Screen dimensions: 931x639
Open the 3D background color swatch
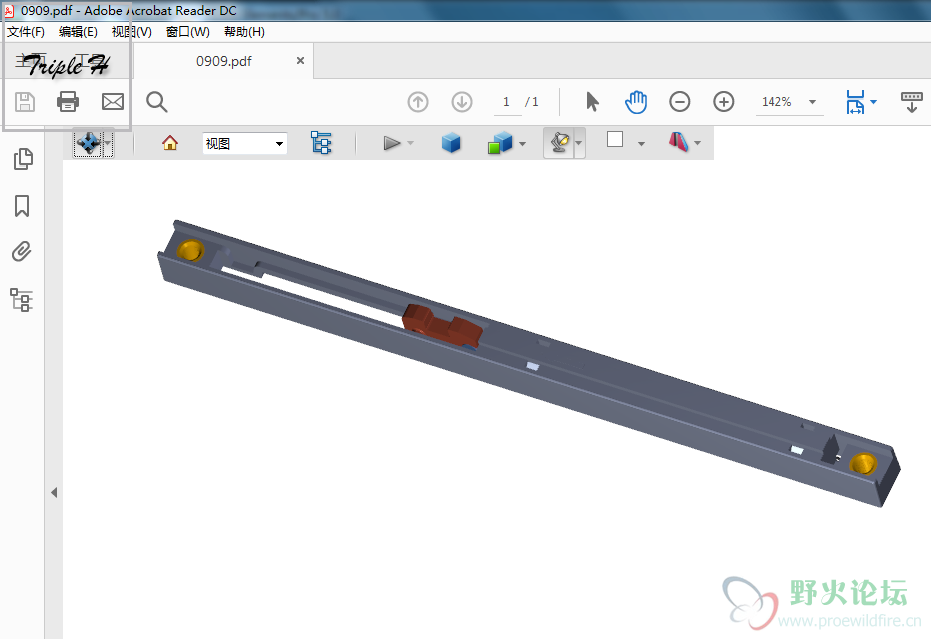coord(615,140)
